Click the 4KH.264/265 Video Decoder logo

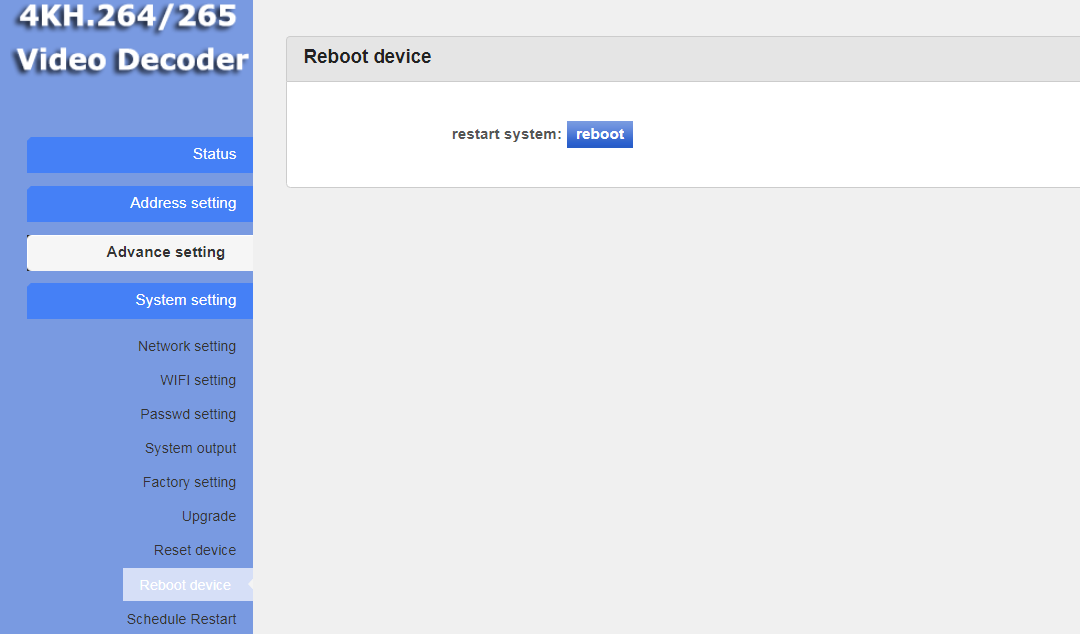tap(130, 40)
